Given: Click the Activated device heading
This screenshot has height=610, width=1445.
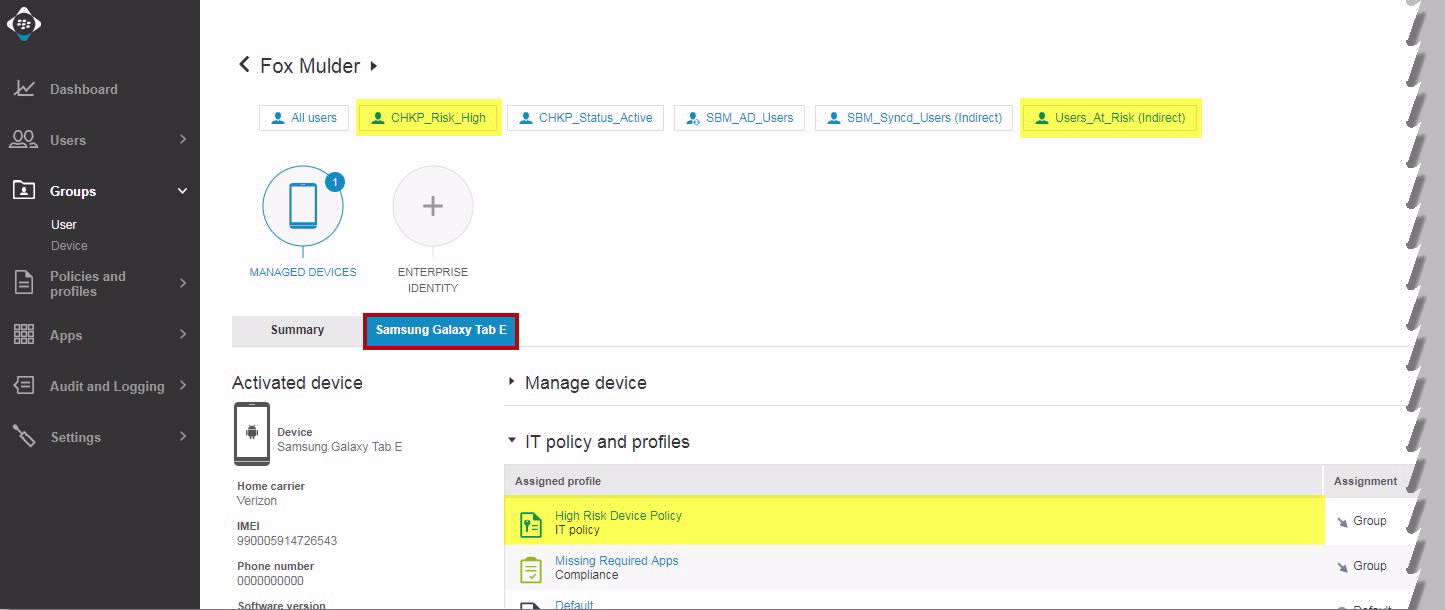Looking at the screenshot, I should point(297,383).
